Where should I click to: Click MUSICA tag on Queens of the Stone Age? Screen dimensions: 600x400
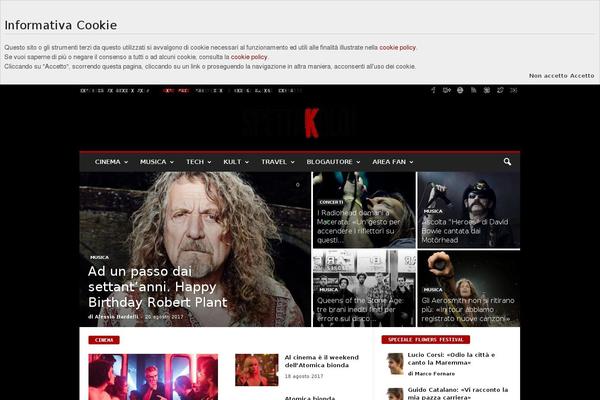click(328, 290)
